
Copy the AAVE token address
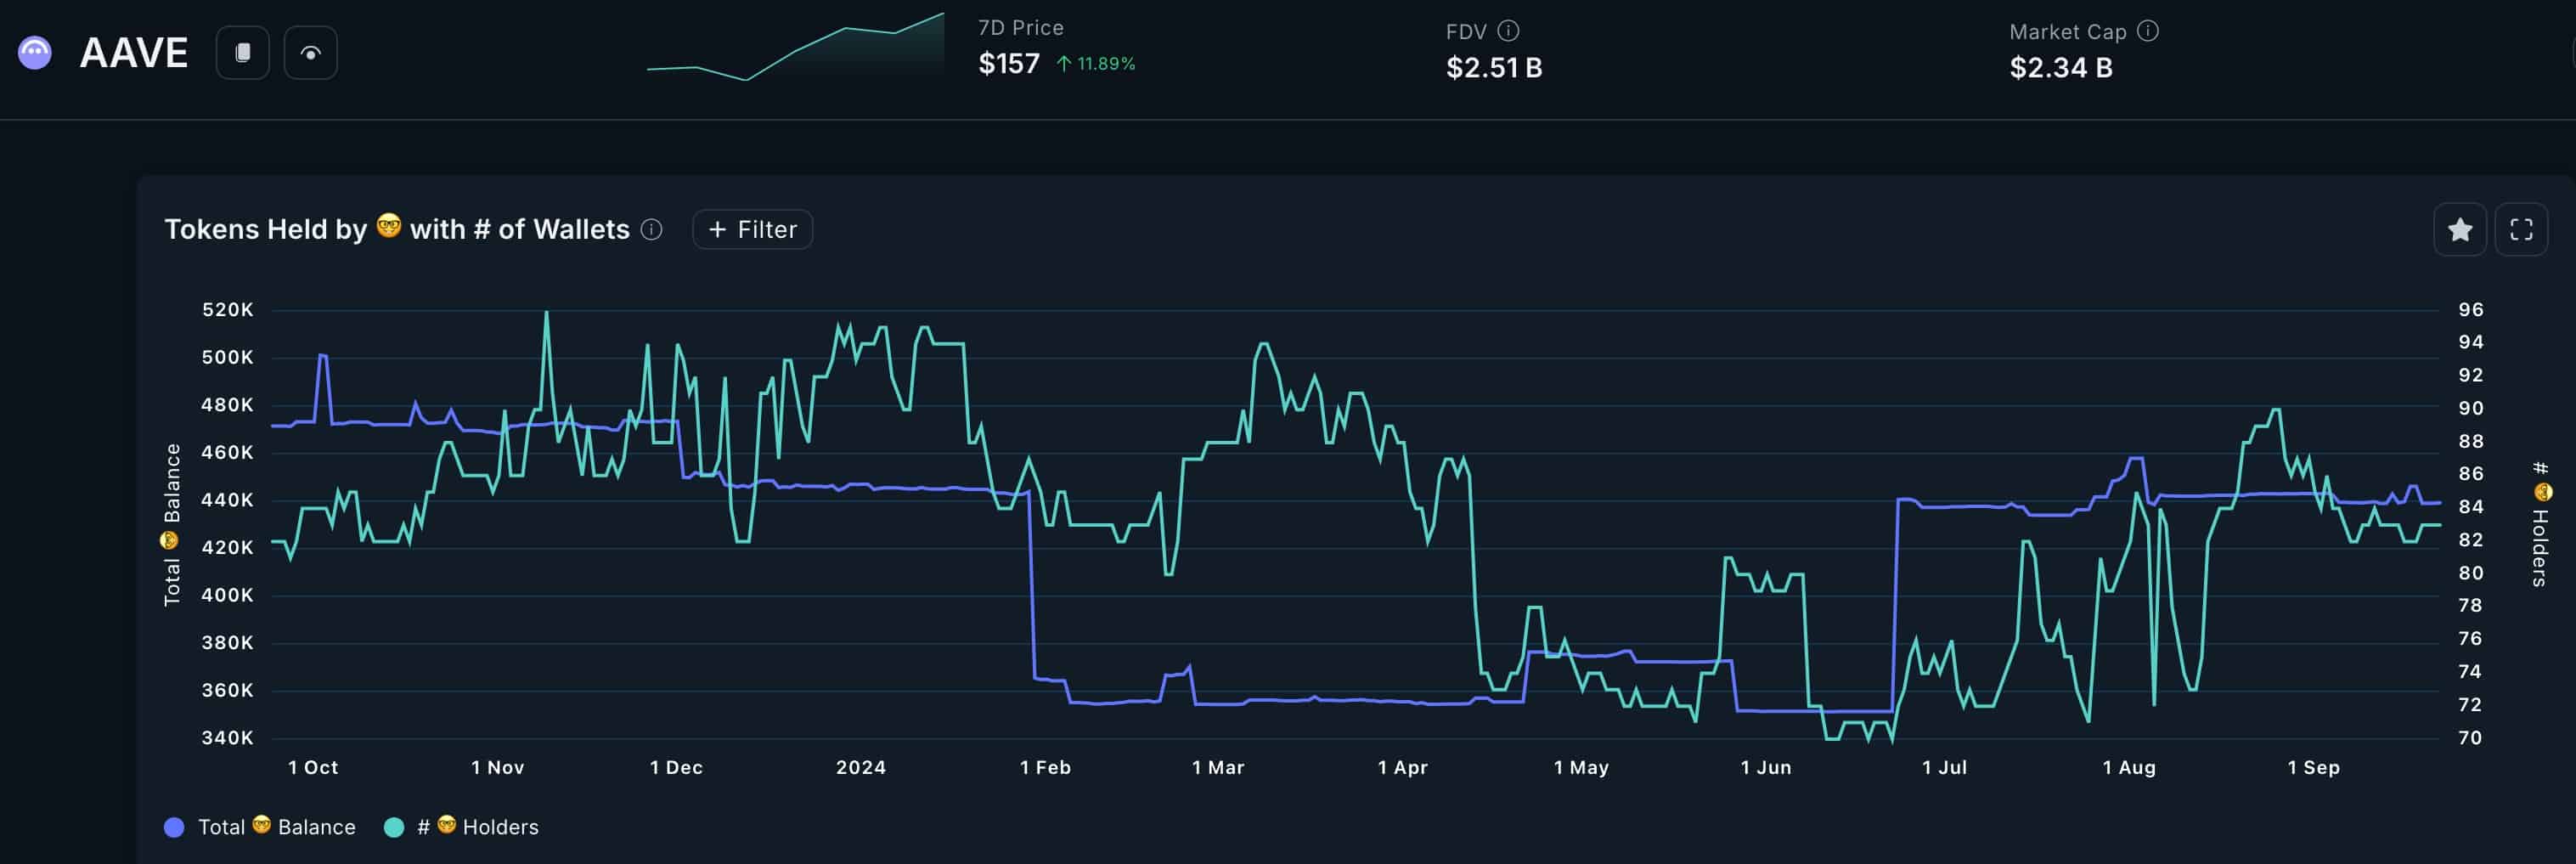tap(243, 53)
